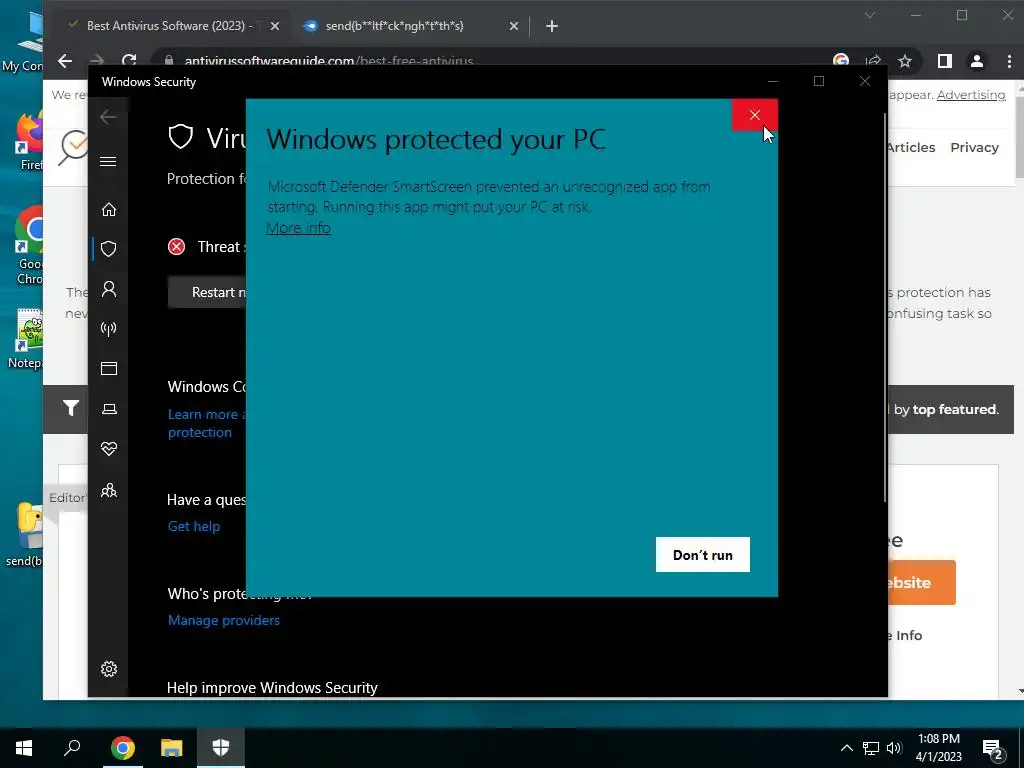The height and width of the screenshot is (768, 1024).
Task: Open the notification center icon
Action: point(993,748)
